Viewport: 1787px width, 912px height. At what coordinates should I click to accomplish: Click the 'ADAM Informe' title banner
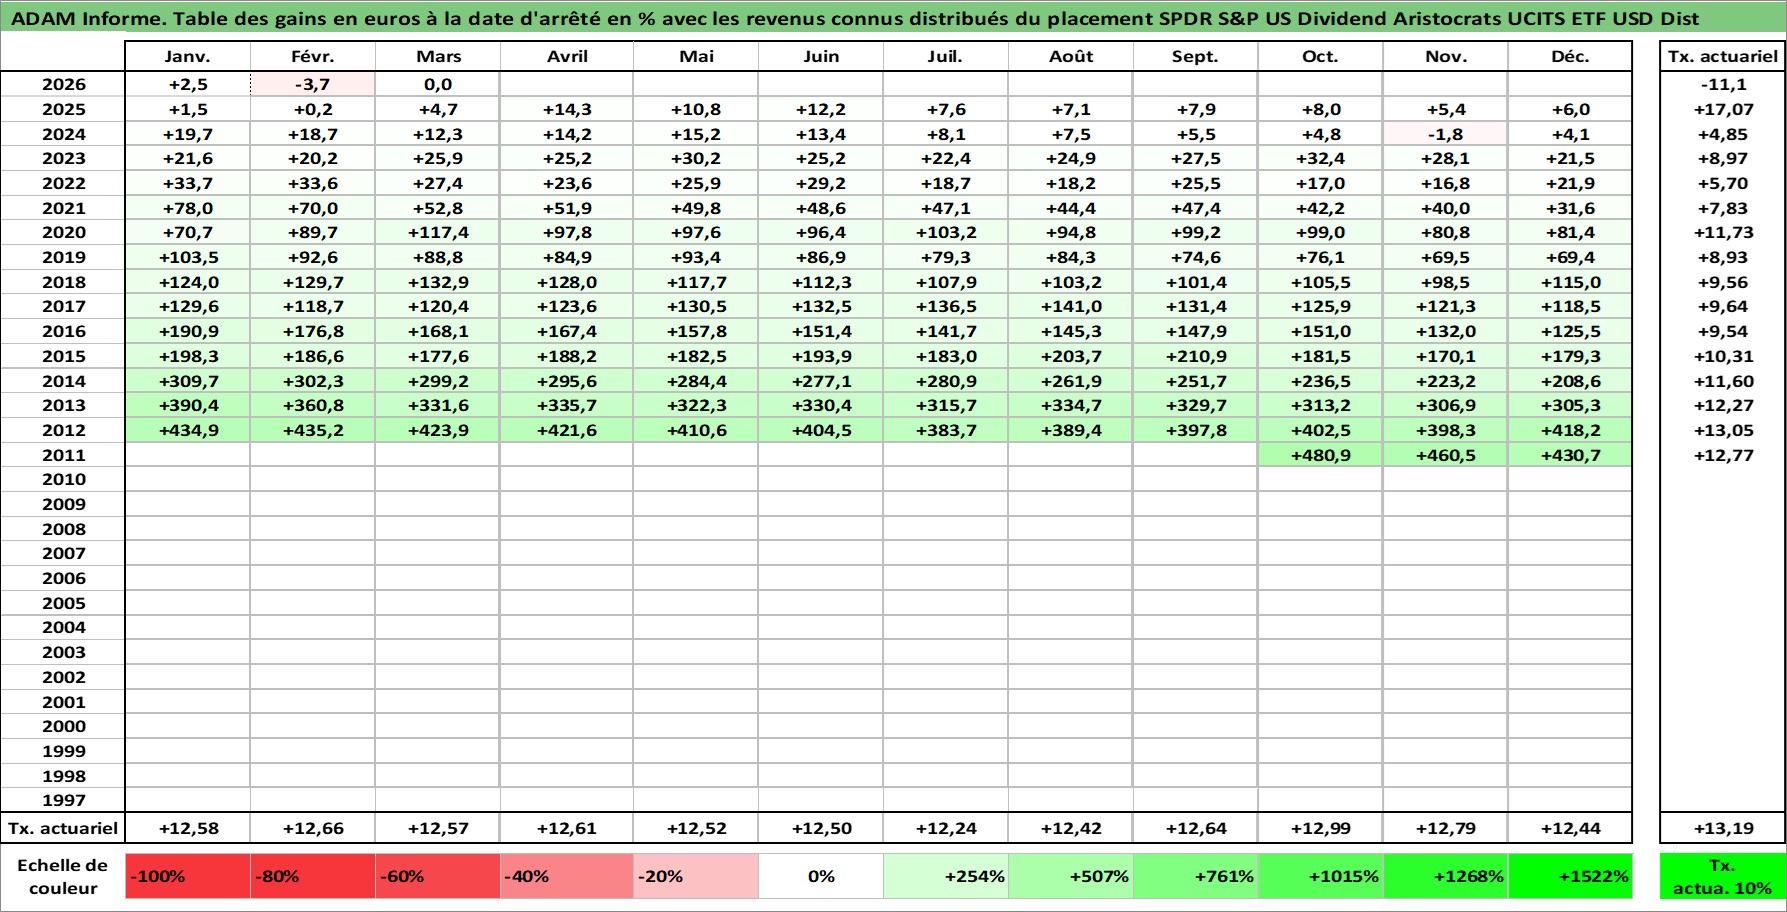coord(893,17)
